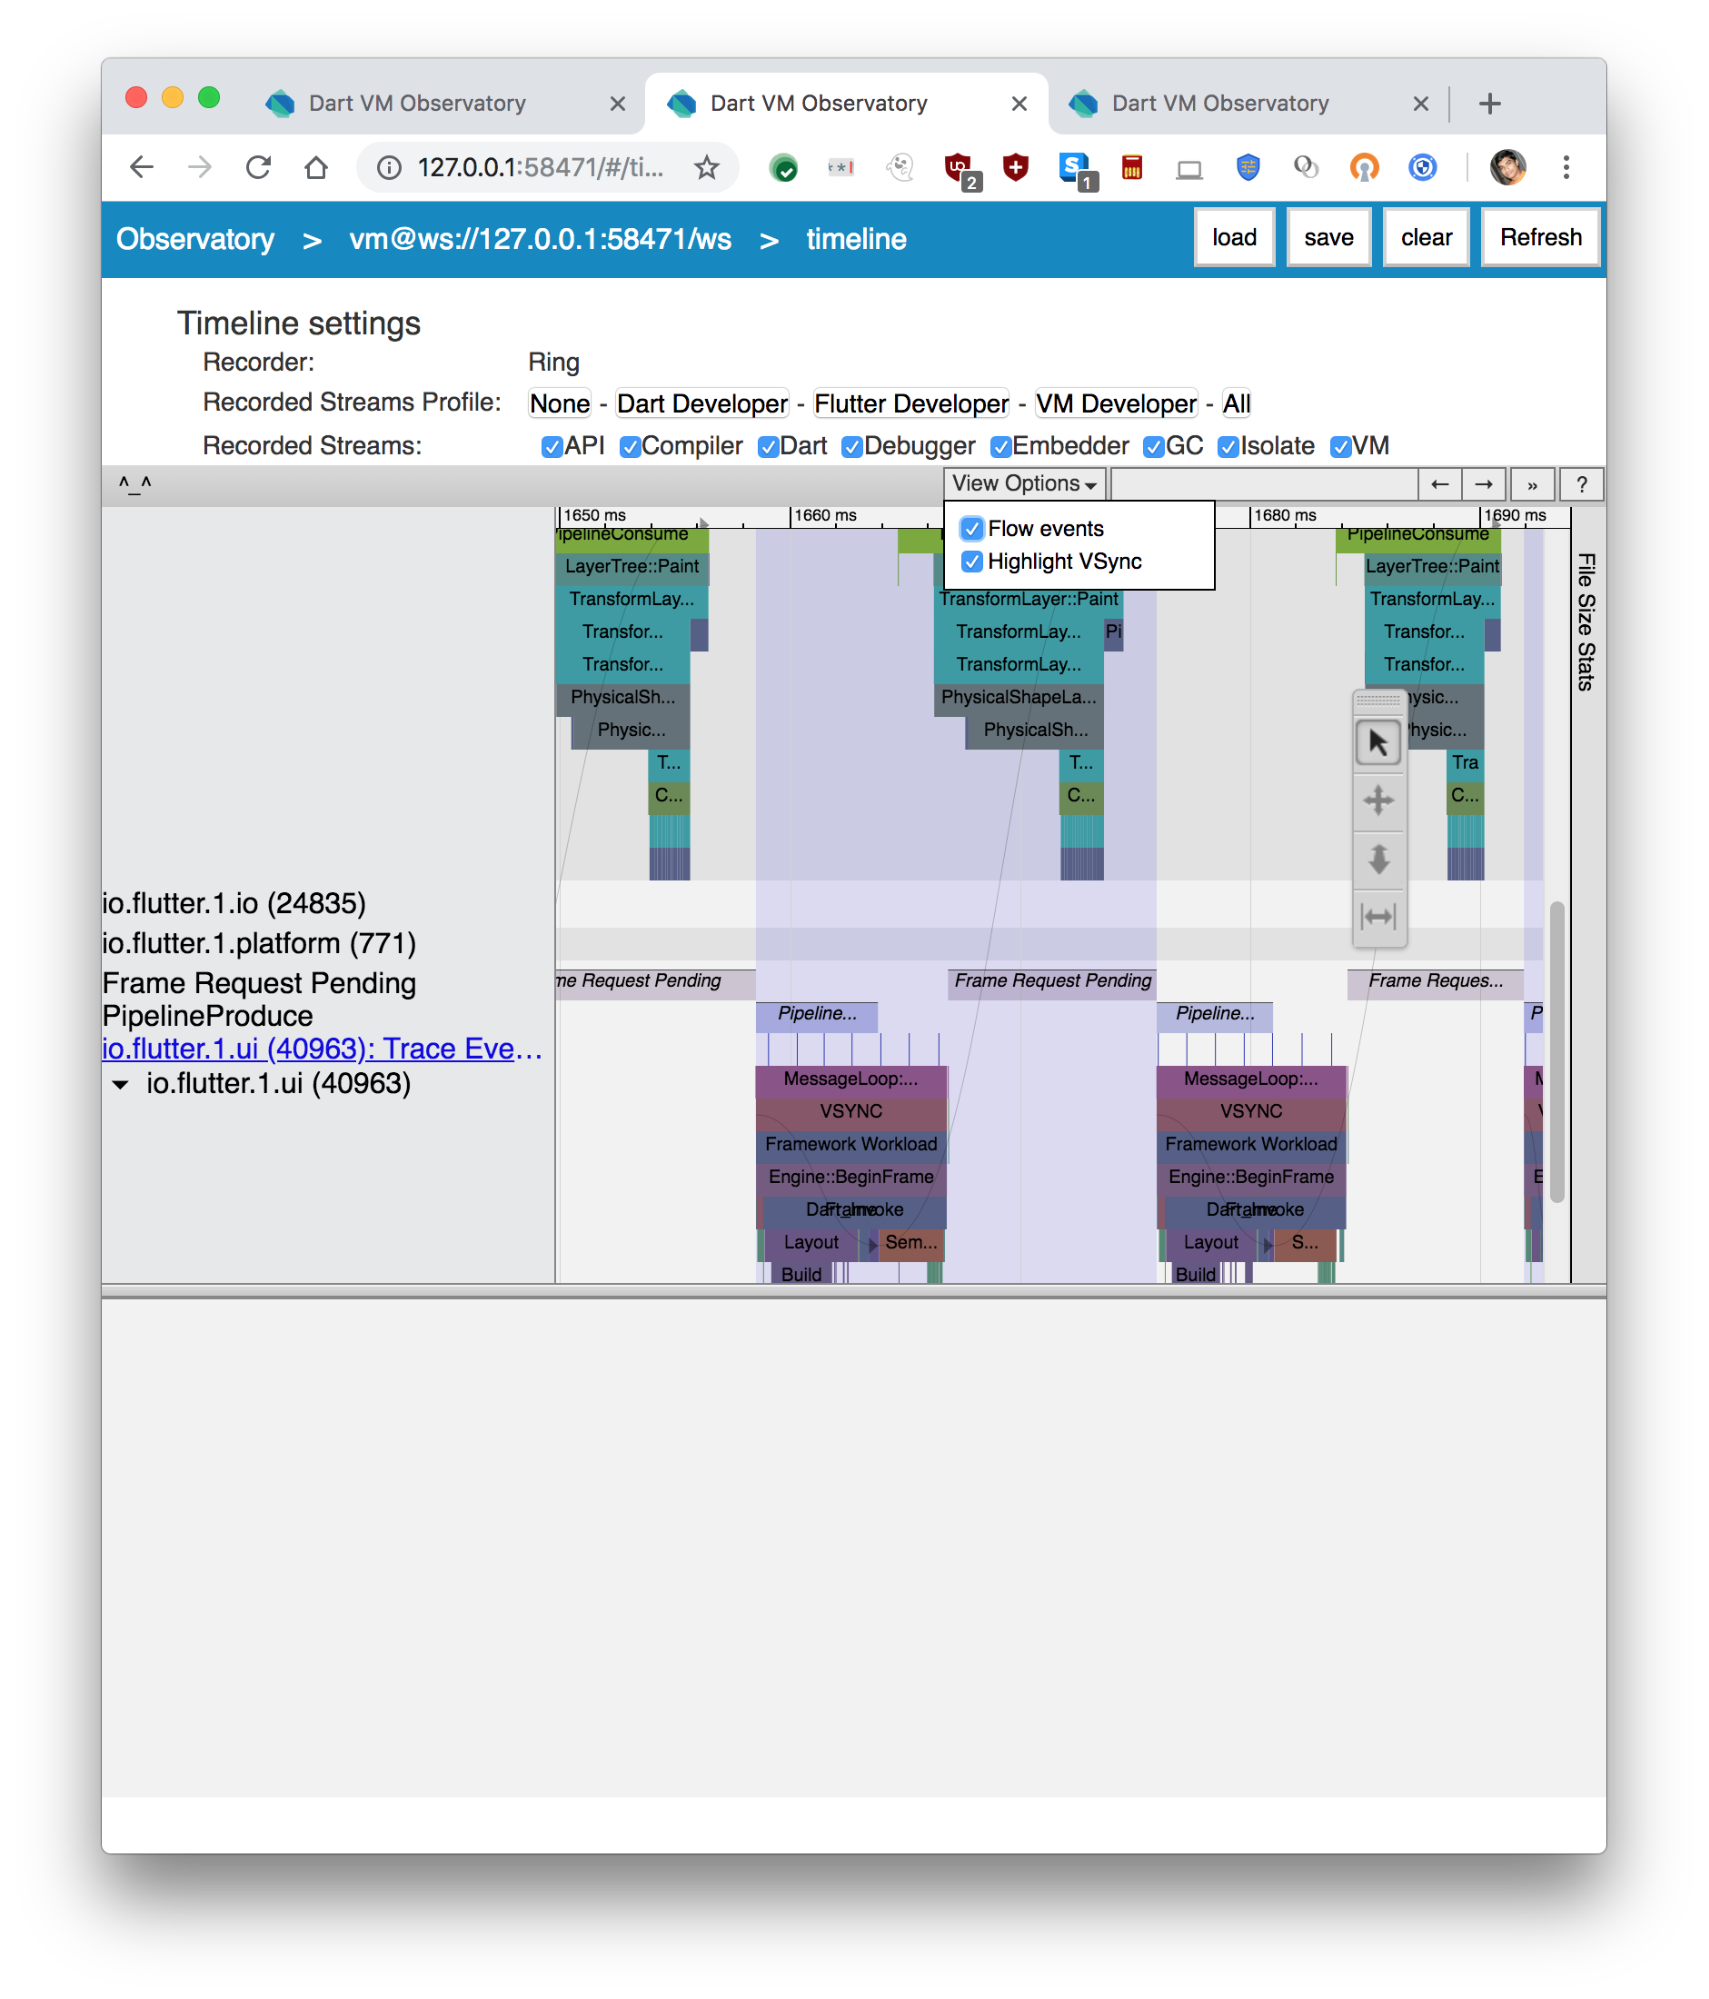Clear the timeline with clear button
This screenshot has width=1709, height=1999.
tap(1425, 237)
